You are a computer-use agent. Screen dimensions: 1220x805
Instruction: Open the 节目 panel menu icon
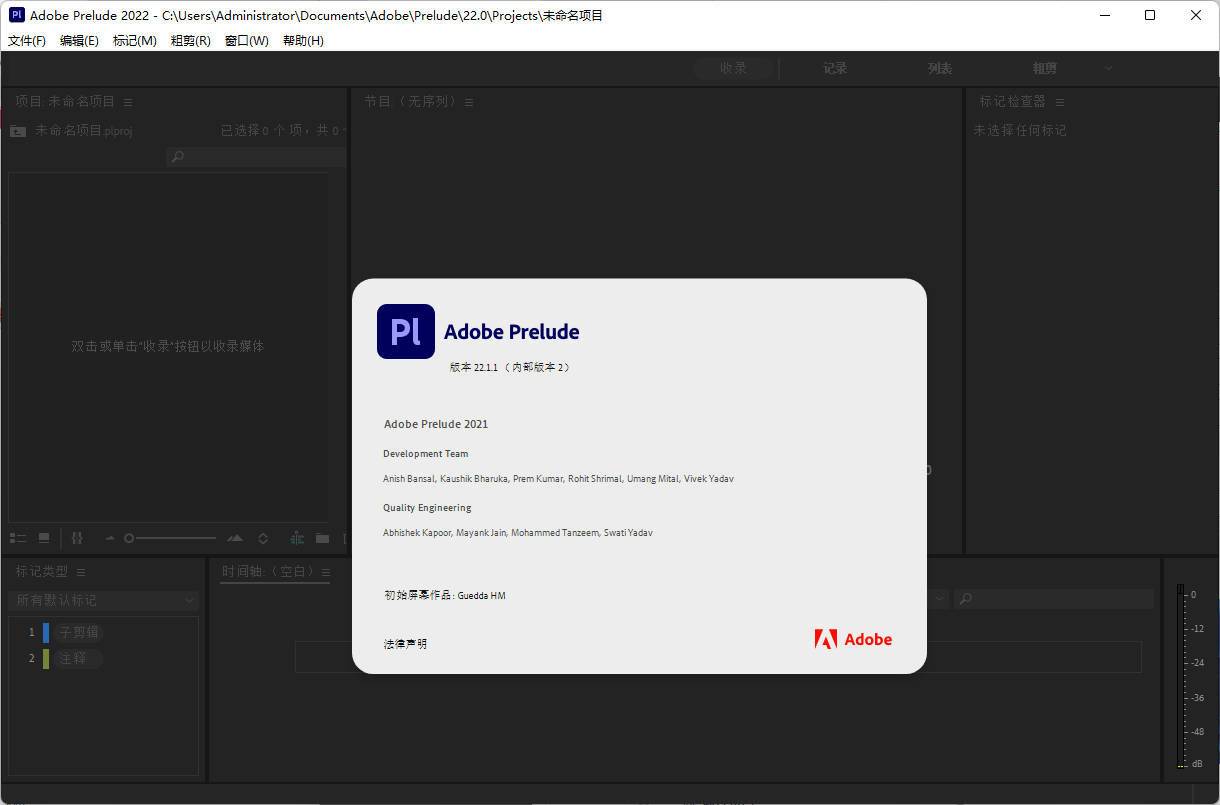pos(469,102)
